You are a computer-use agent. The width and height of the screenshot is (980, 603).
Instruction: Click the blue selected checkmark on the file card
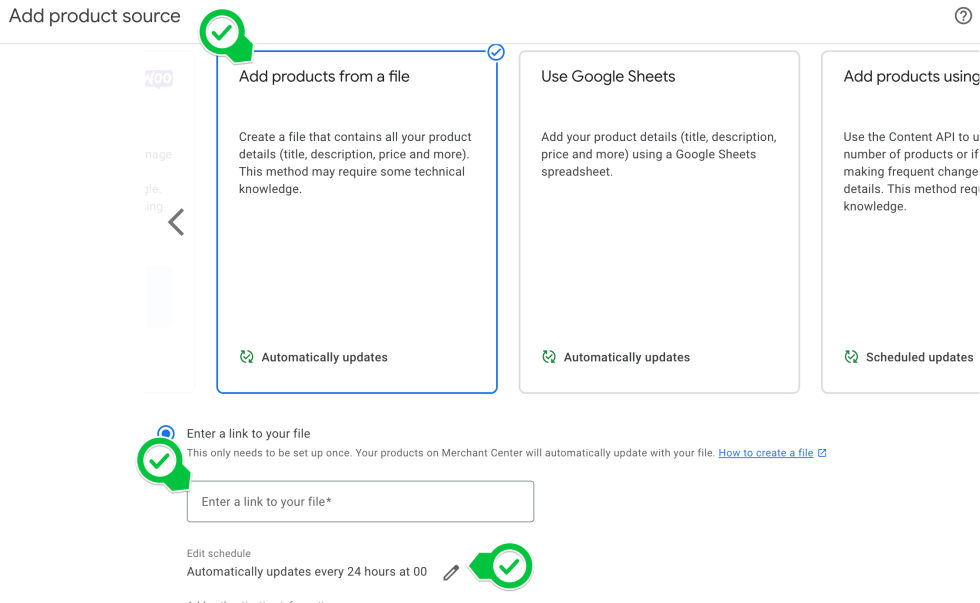pos(496,52)
